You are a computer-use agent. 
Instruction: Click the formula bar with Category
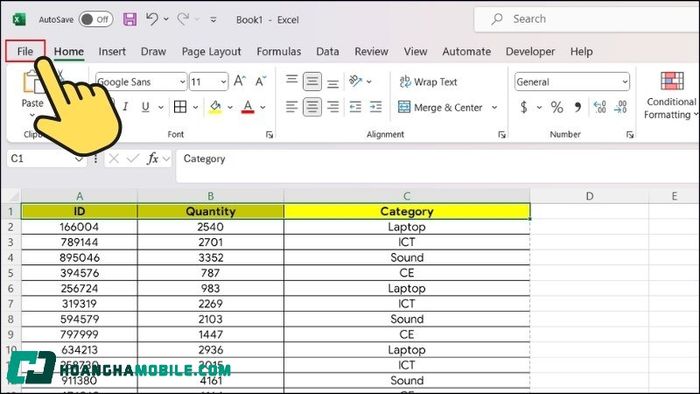click(x=438, y=166)
